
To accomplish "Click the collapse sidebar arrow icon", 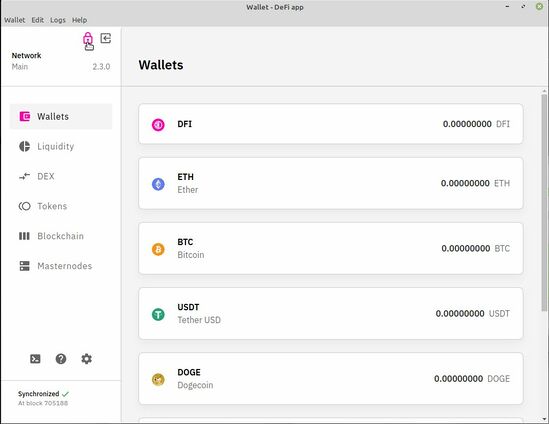I will 106,38.
